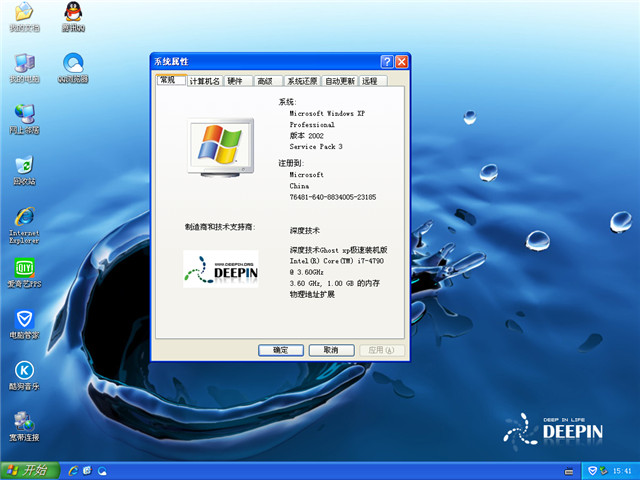Select the 系统还原 tab
Viewport: 640px width, 480px height.
coord(301,81)
